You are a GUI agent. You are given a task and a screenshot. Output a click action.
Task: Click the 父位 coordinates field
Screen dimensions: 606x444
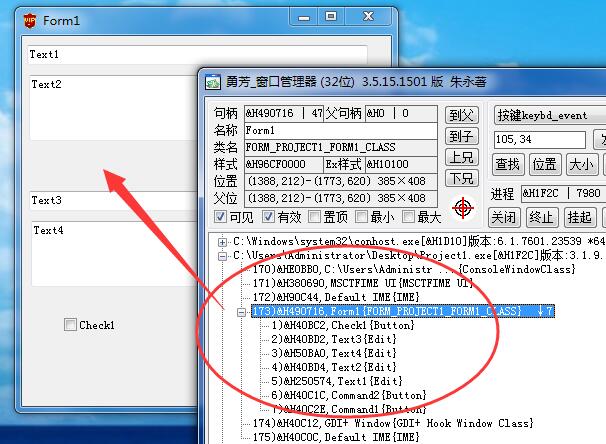tap(340, 199)
